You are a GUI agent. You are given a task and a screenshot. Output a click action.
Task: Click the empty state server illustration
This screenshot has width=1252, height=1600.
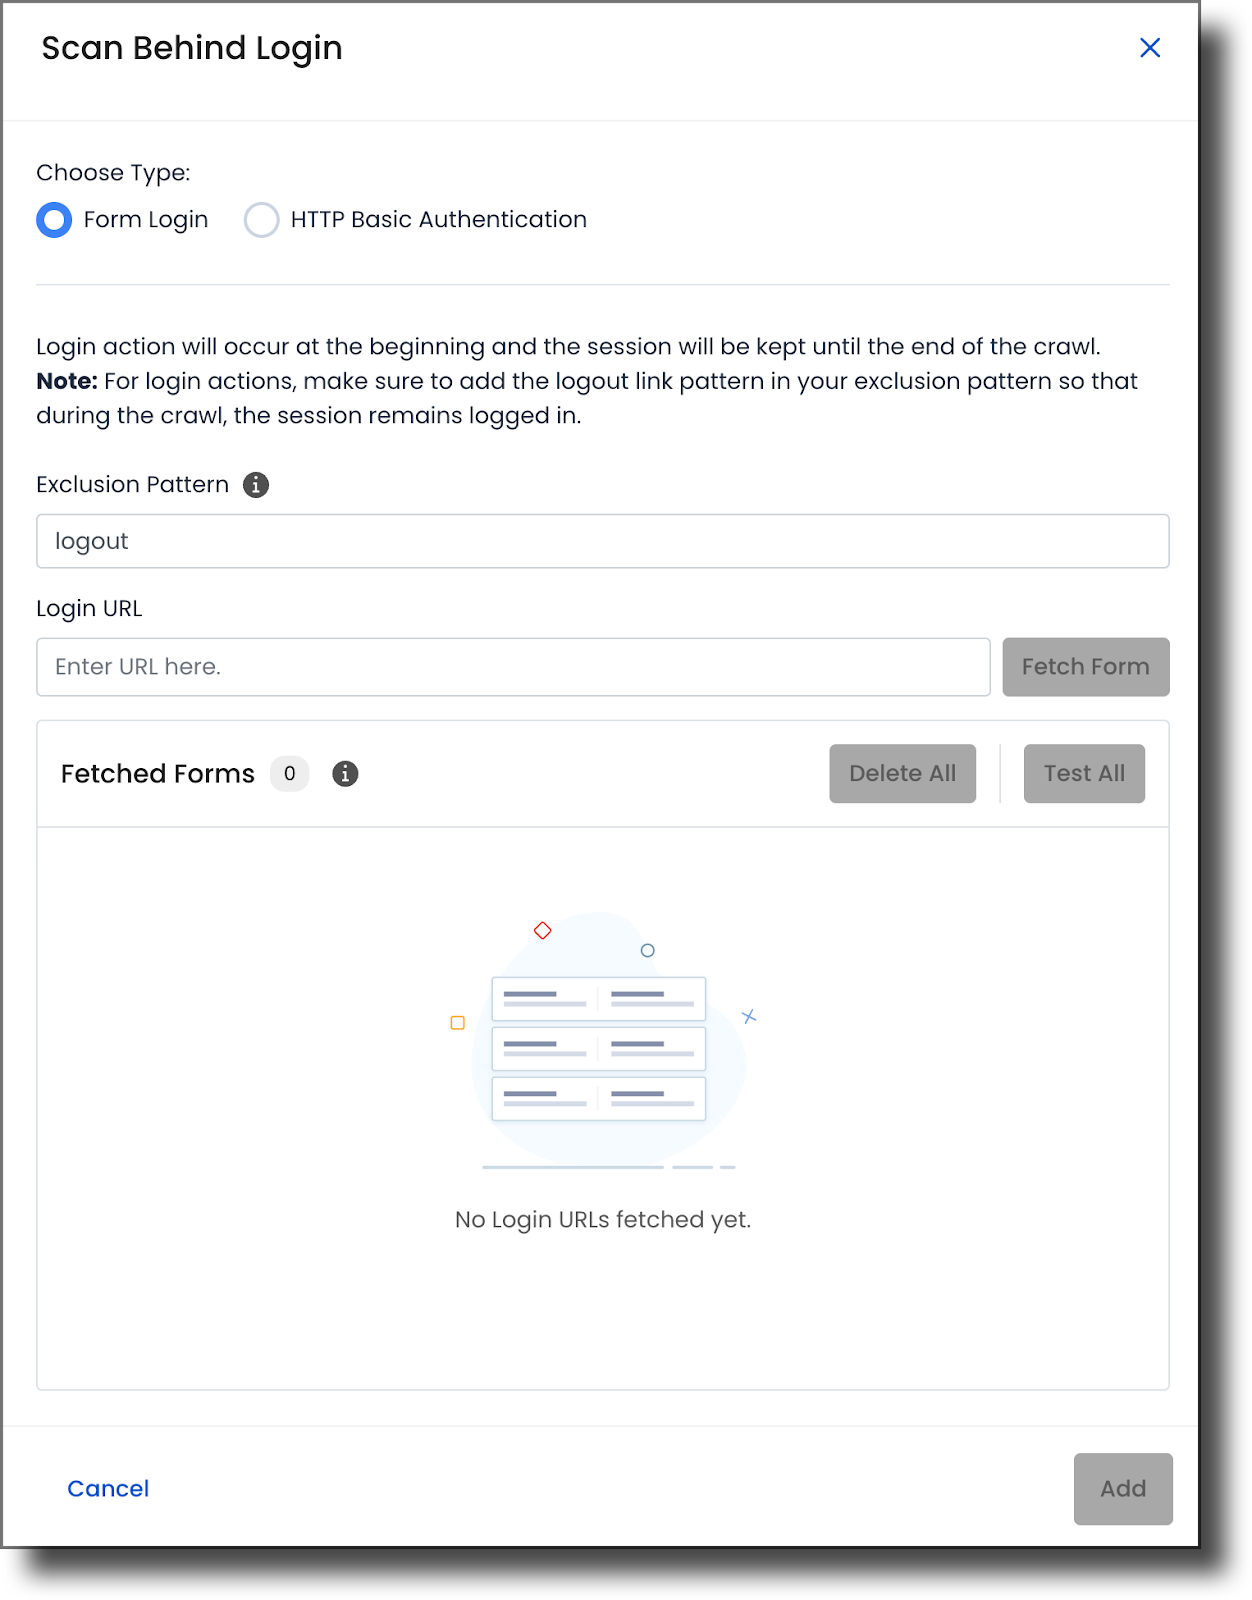pos(598,1048)
